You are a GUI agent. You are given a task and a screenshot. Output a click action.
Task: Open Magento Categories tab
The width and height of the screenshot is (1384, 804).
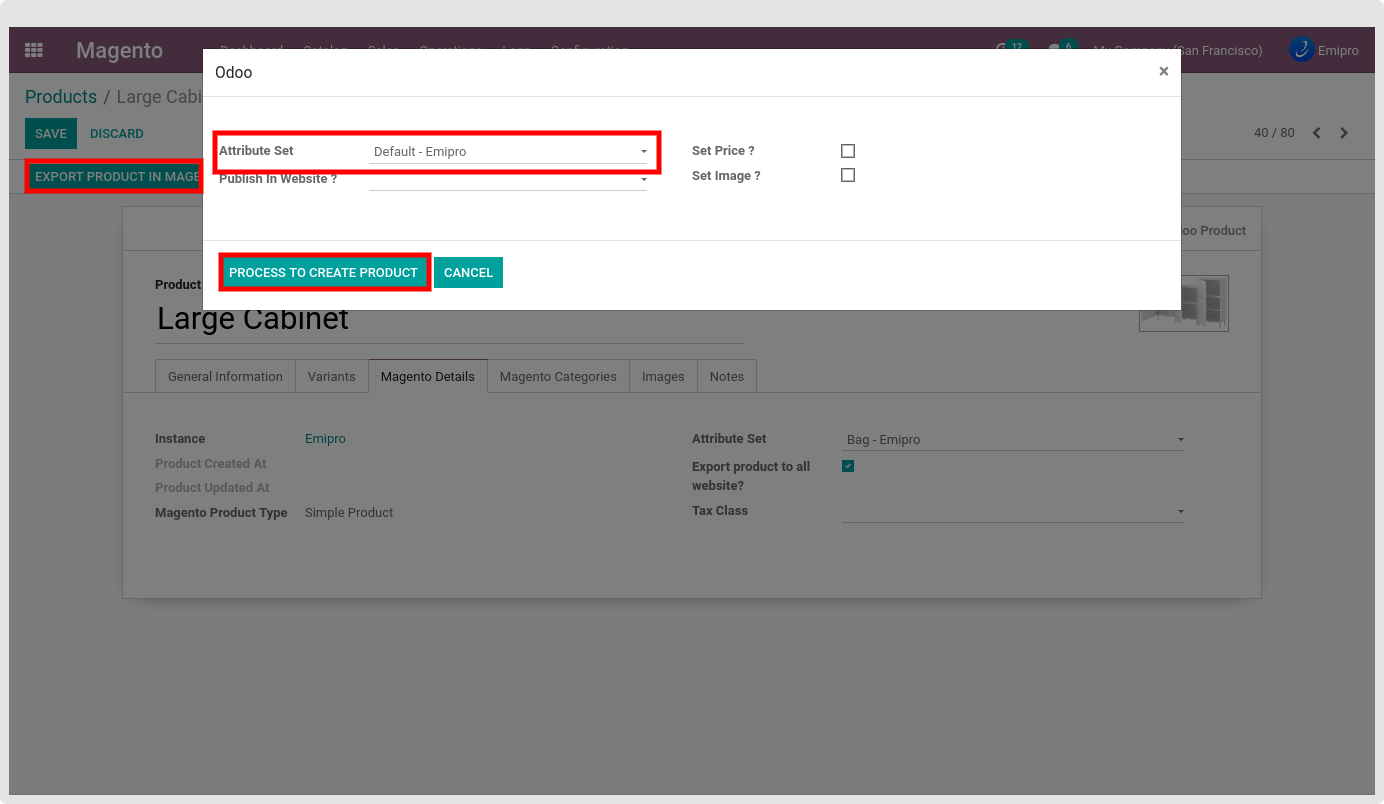point(558,376)
